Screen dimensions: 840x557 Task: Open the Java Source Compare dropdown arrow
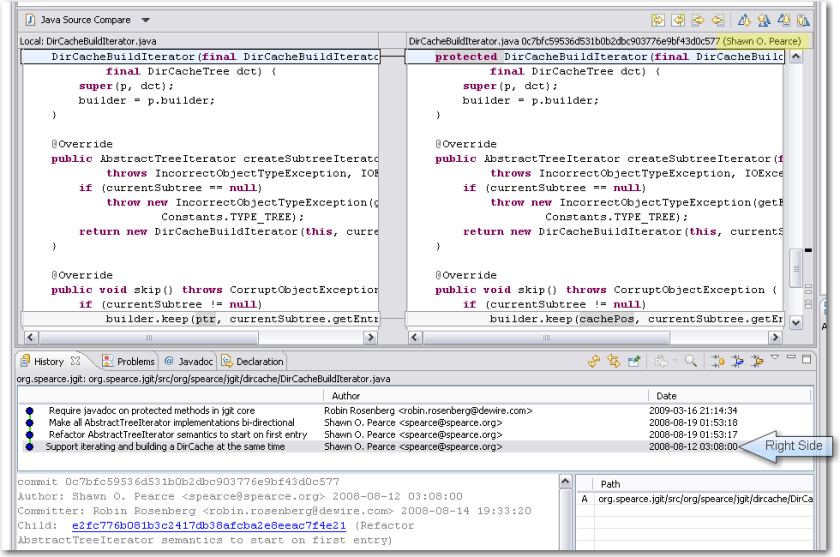point(145,20)
